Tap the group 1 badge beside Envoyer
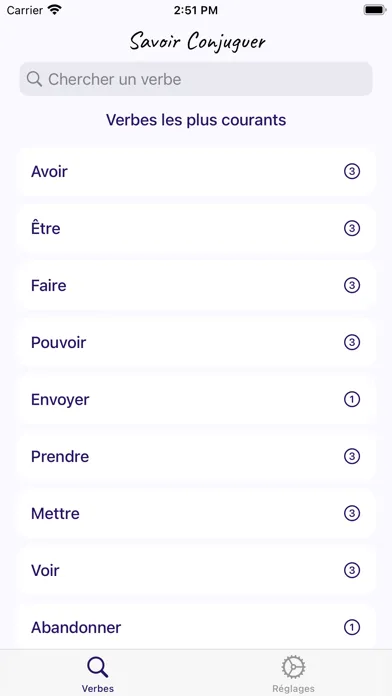392x696 pixels. click(x=352, y=399)
